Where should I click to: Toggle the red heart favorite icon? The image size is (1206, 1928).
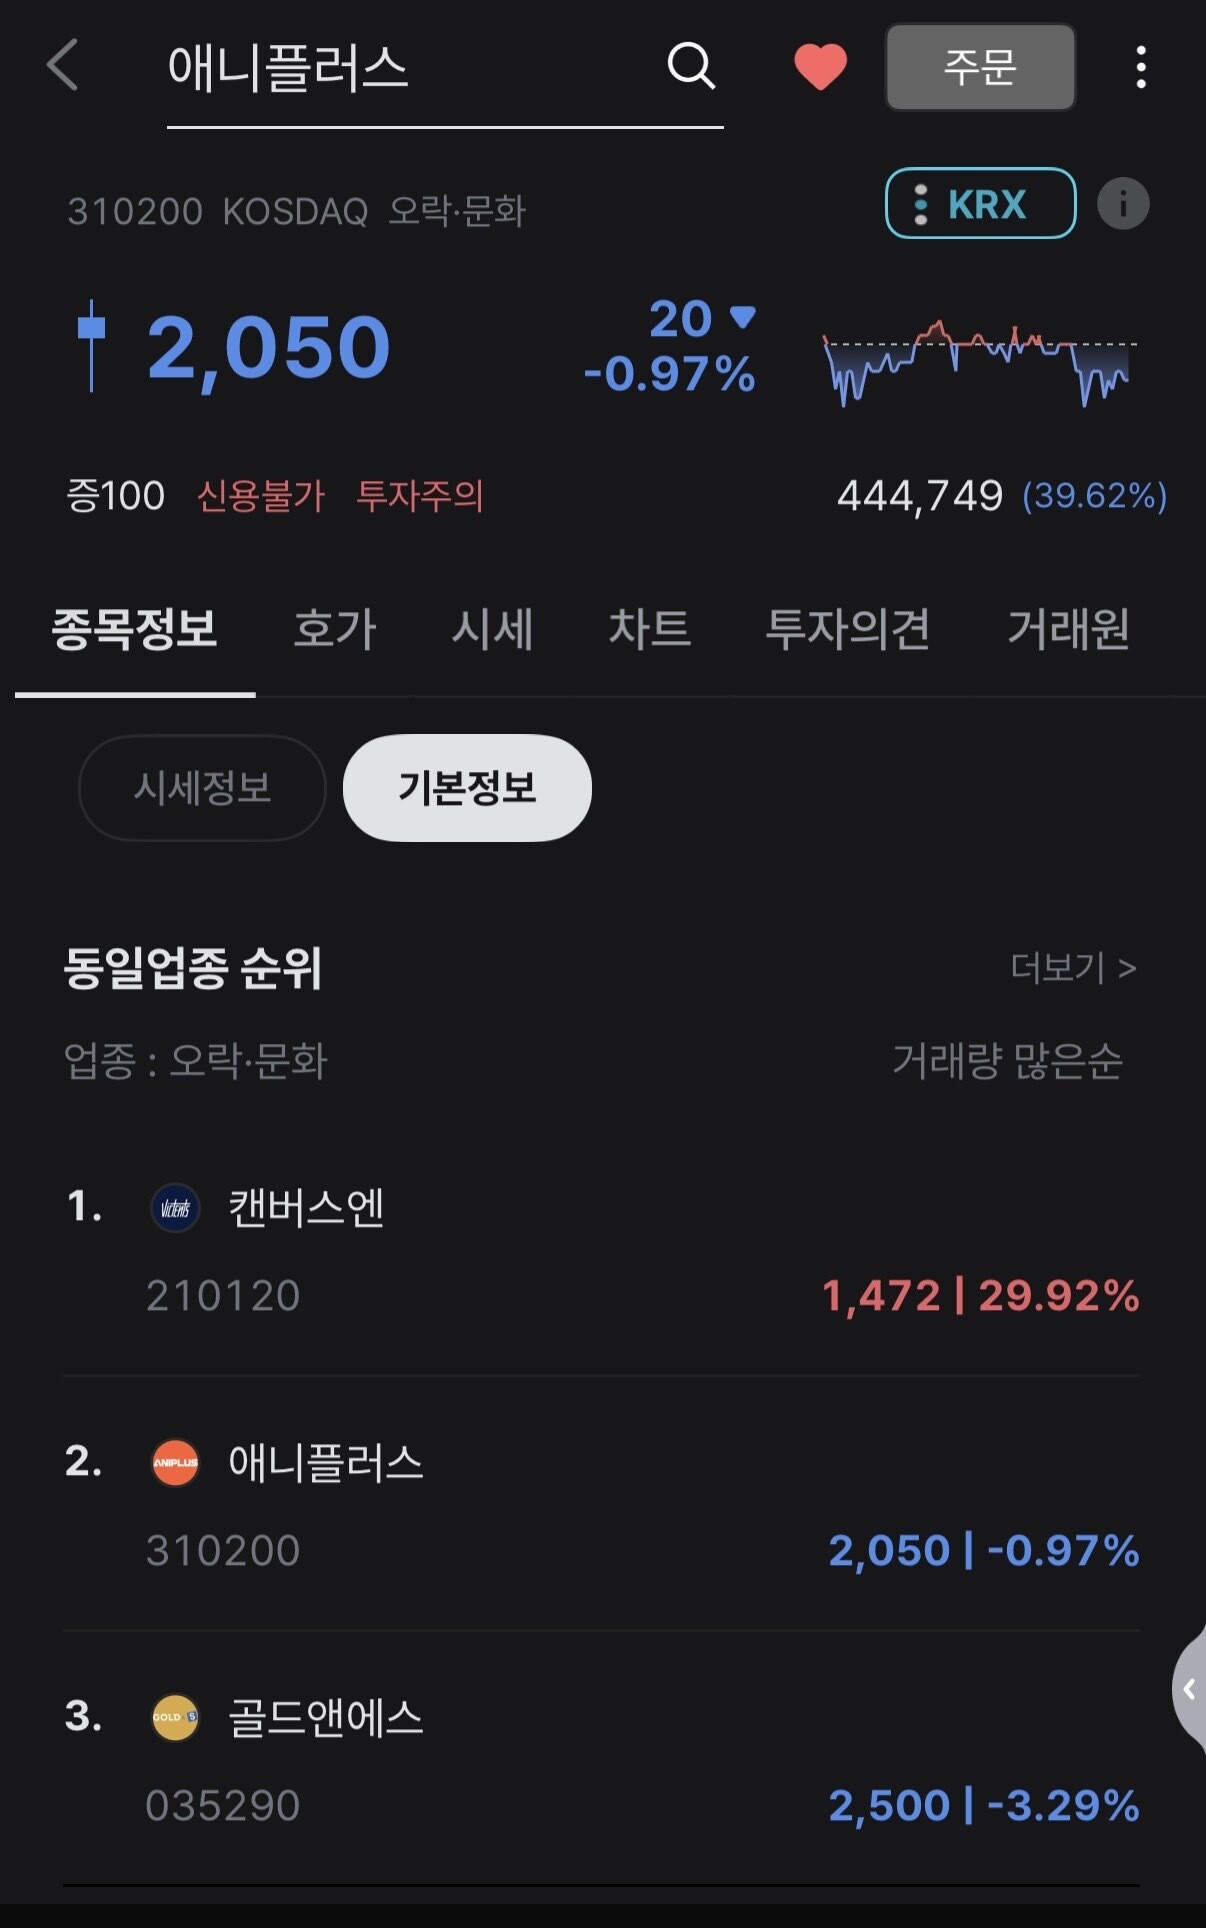[820, 67]
